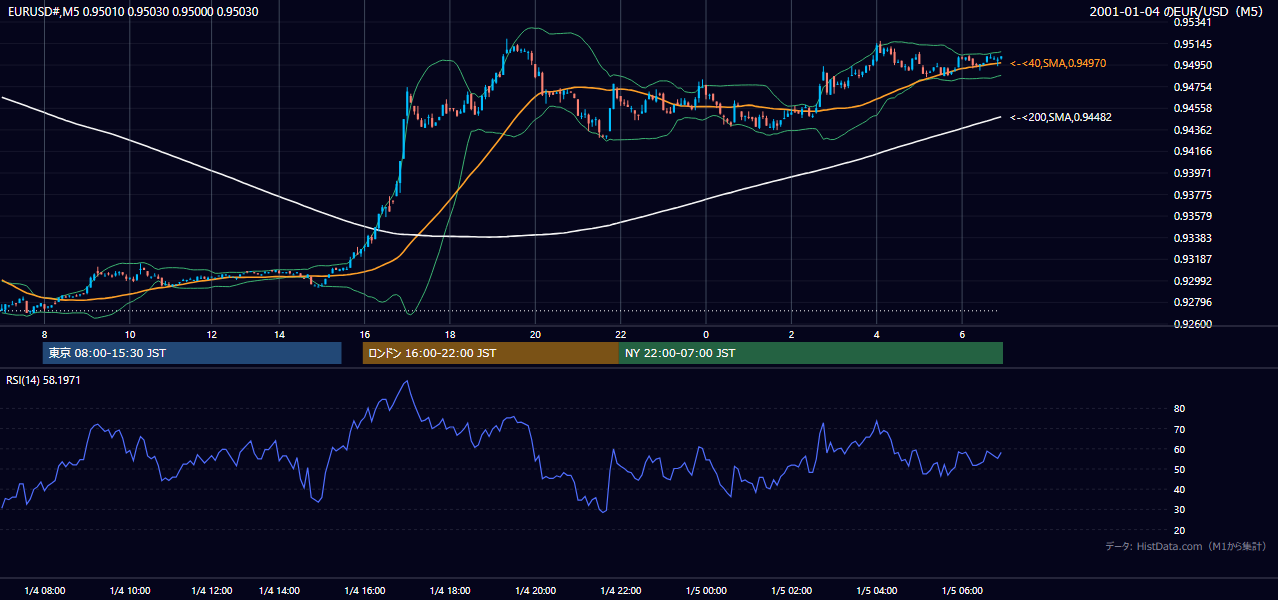This screenshot has width=1278, height=600.
Task: Click price axis value 0.94950
Action: tap(1192, 65)
